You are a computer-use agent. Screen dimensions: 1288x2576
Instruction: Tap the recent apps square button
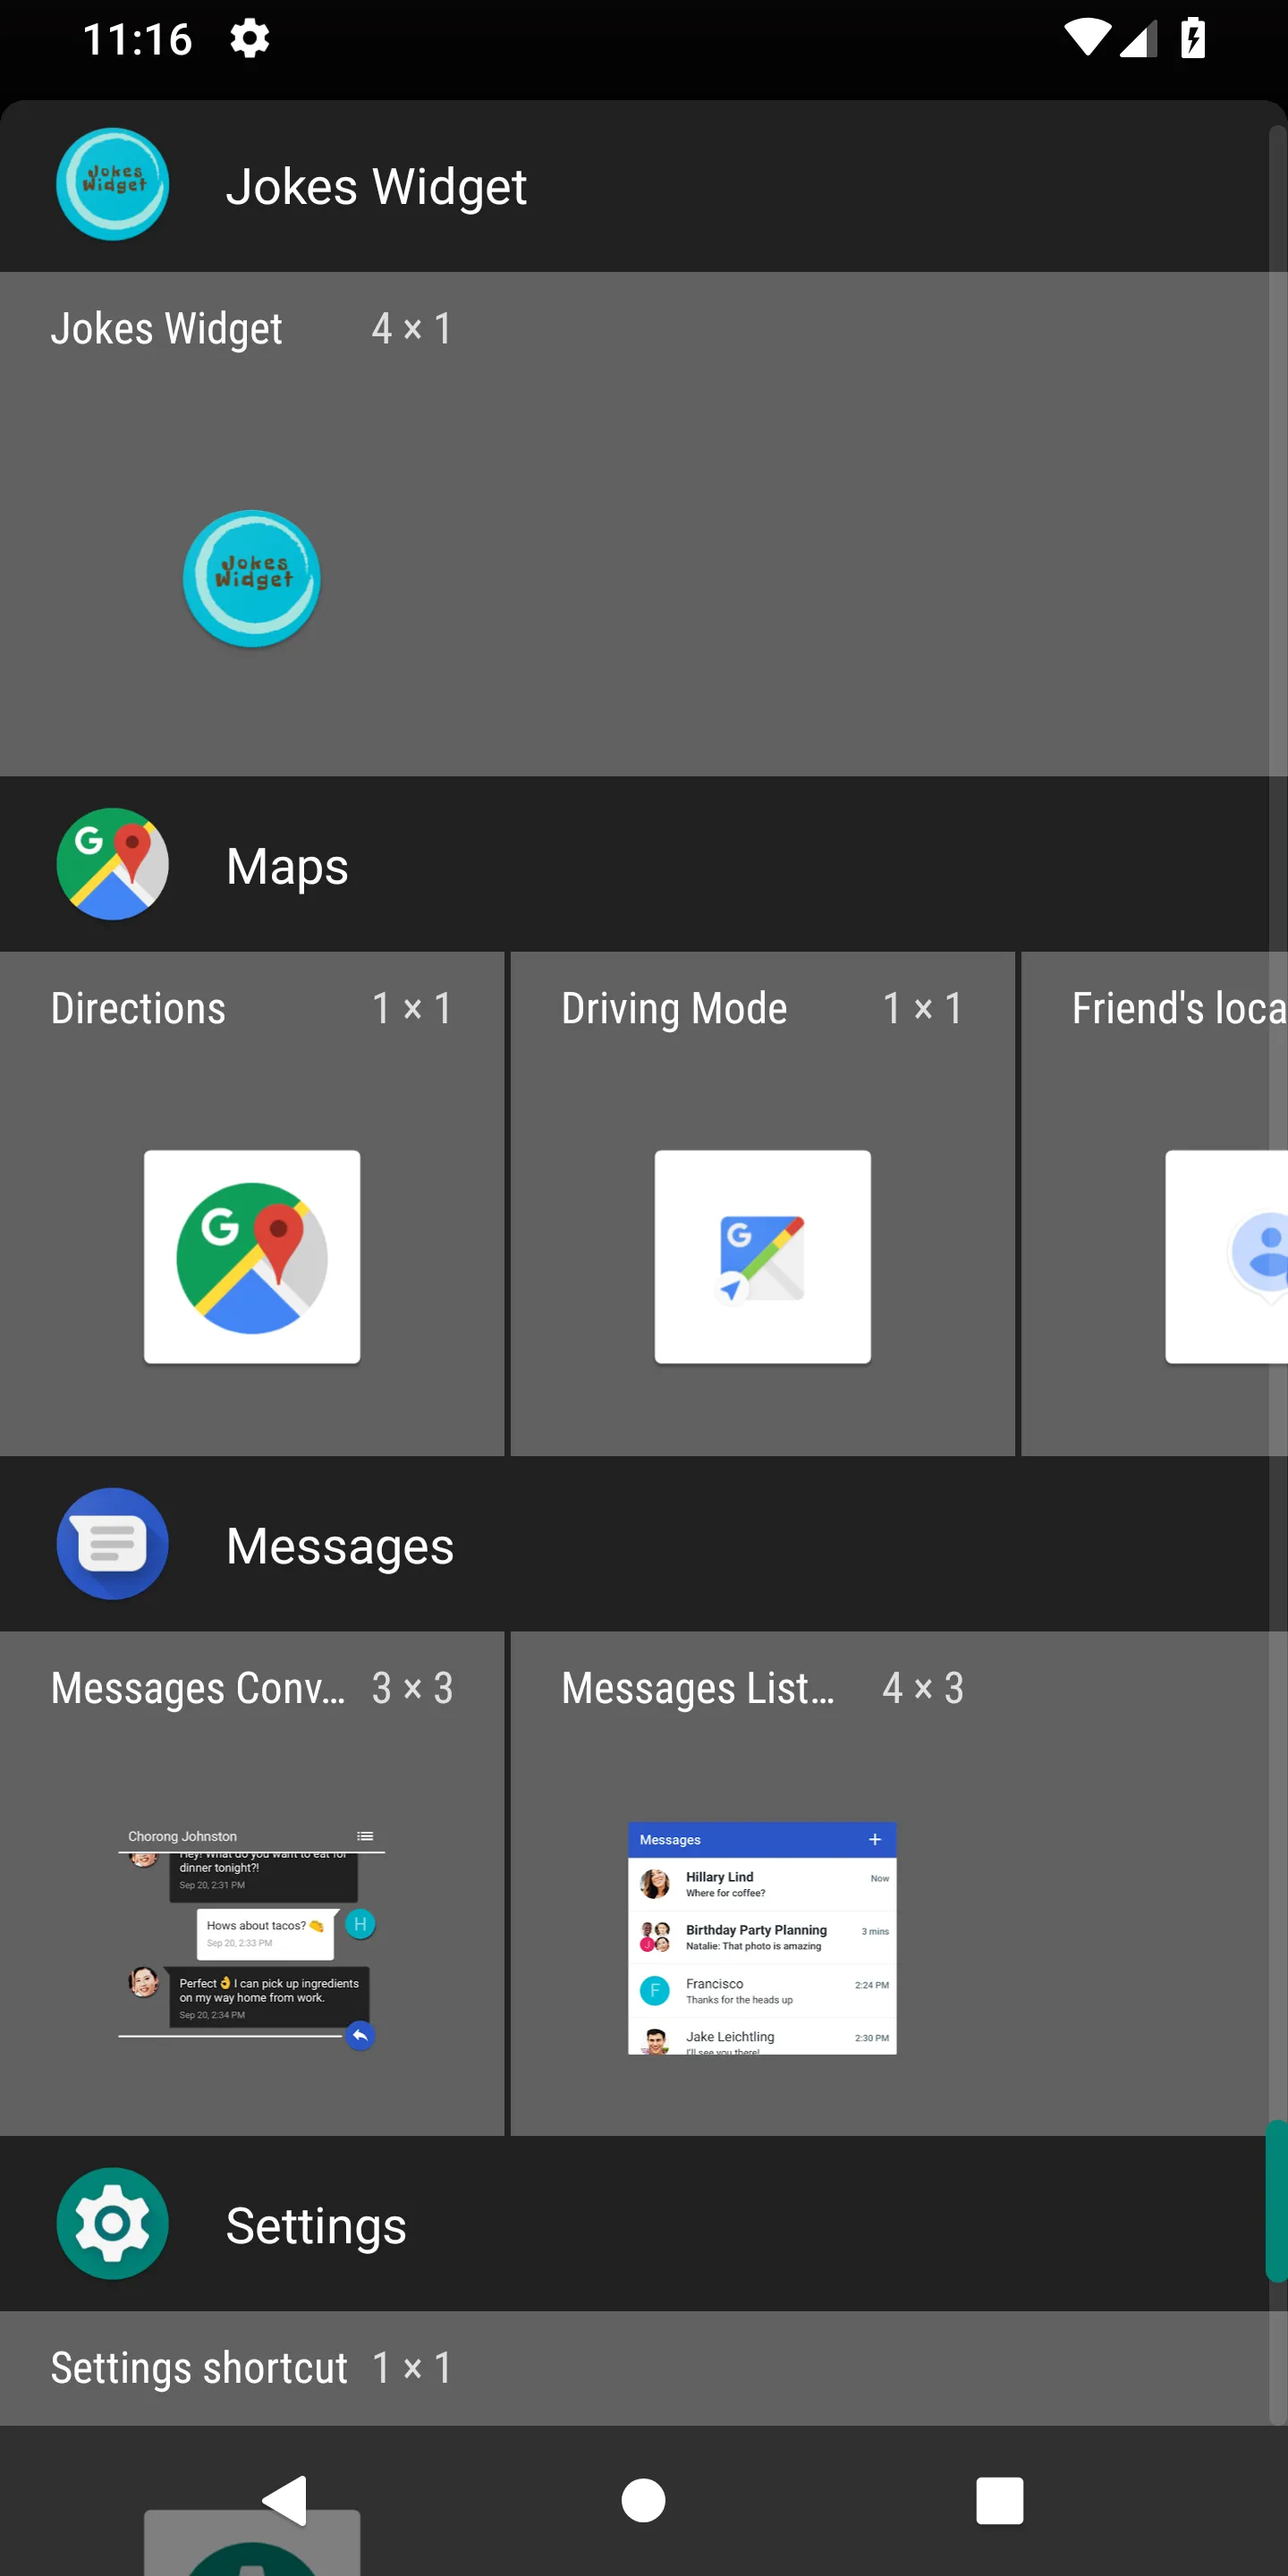pyautogui.click(x=1000, y=2501)
